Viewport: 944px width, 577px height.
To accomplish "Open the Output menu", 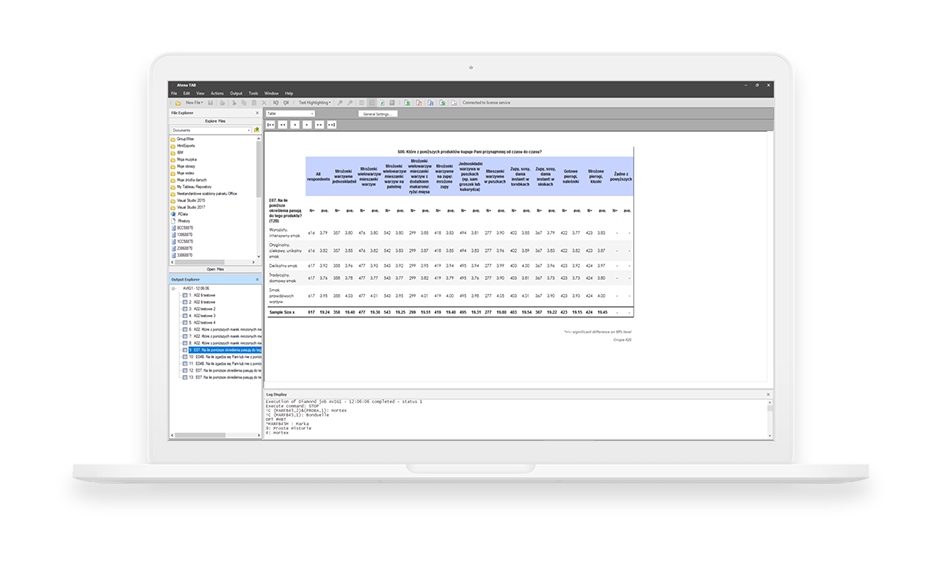I will point(236,93).
